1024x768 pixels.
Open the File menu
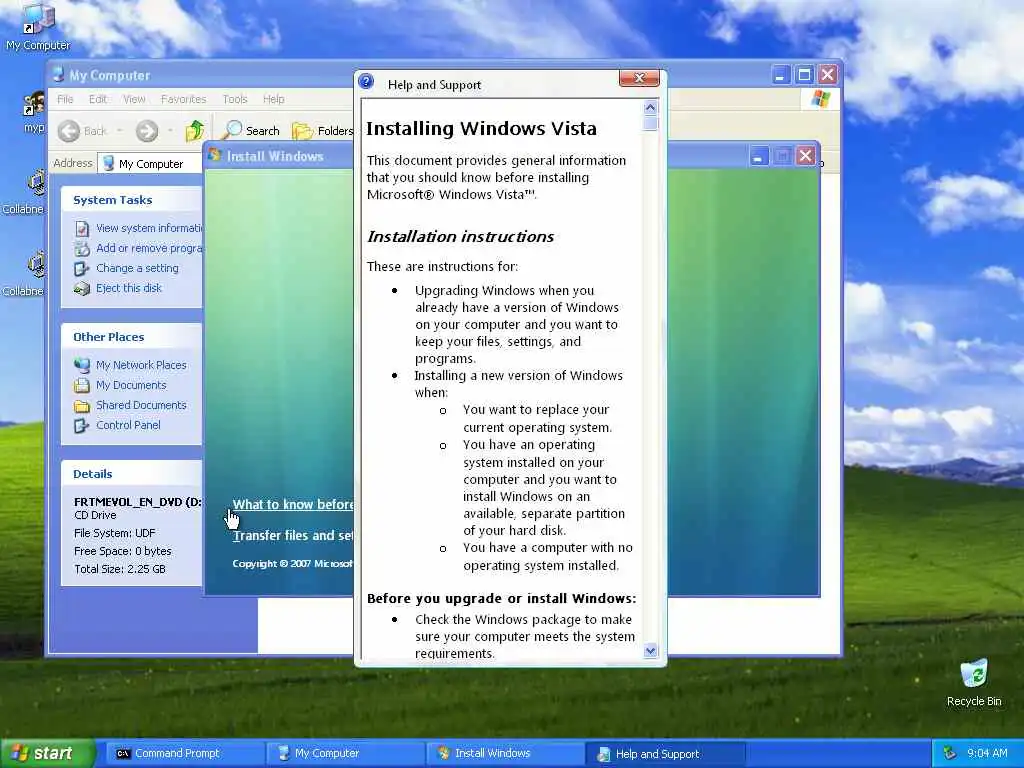coord(65,99)
